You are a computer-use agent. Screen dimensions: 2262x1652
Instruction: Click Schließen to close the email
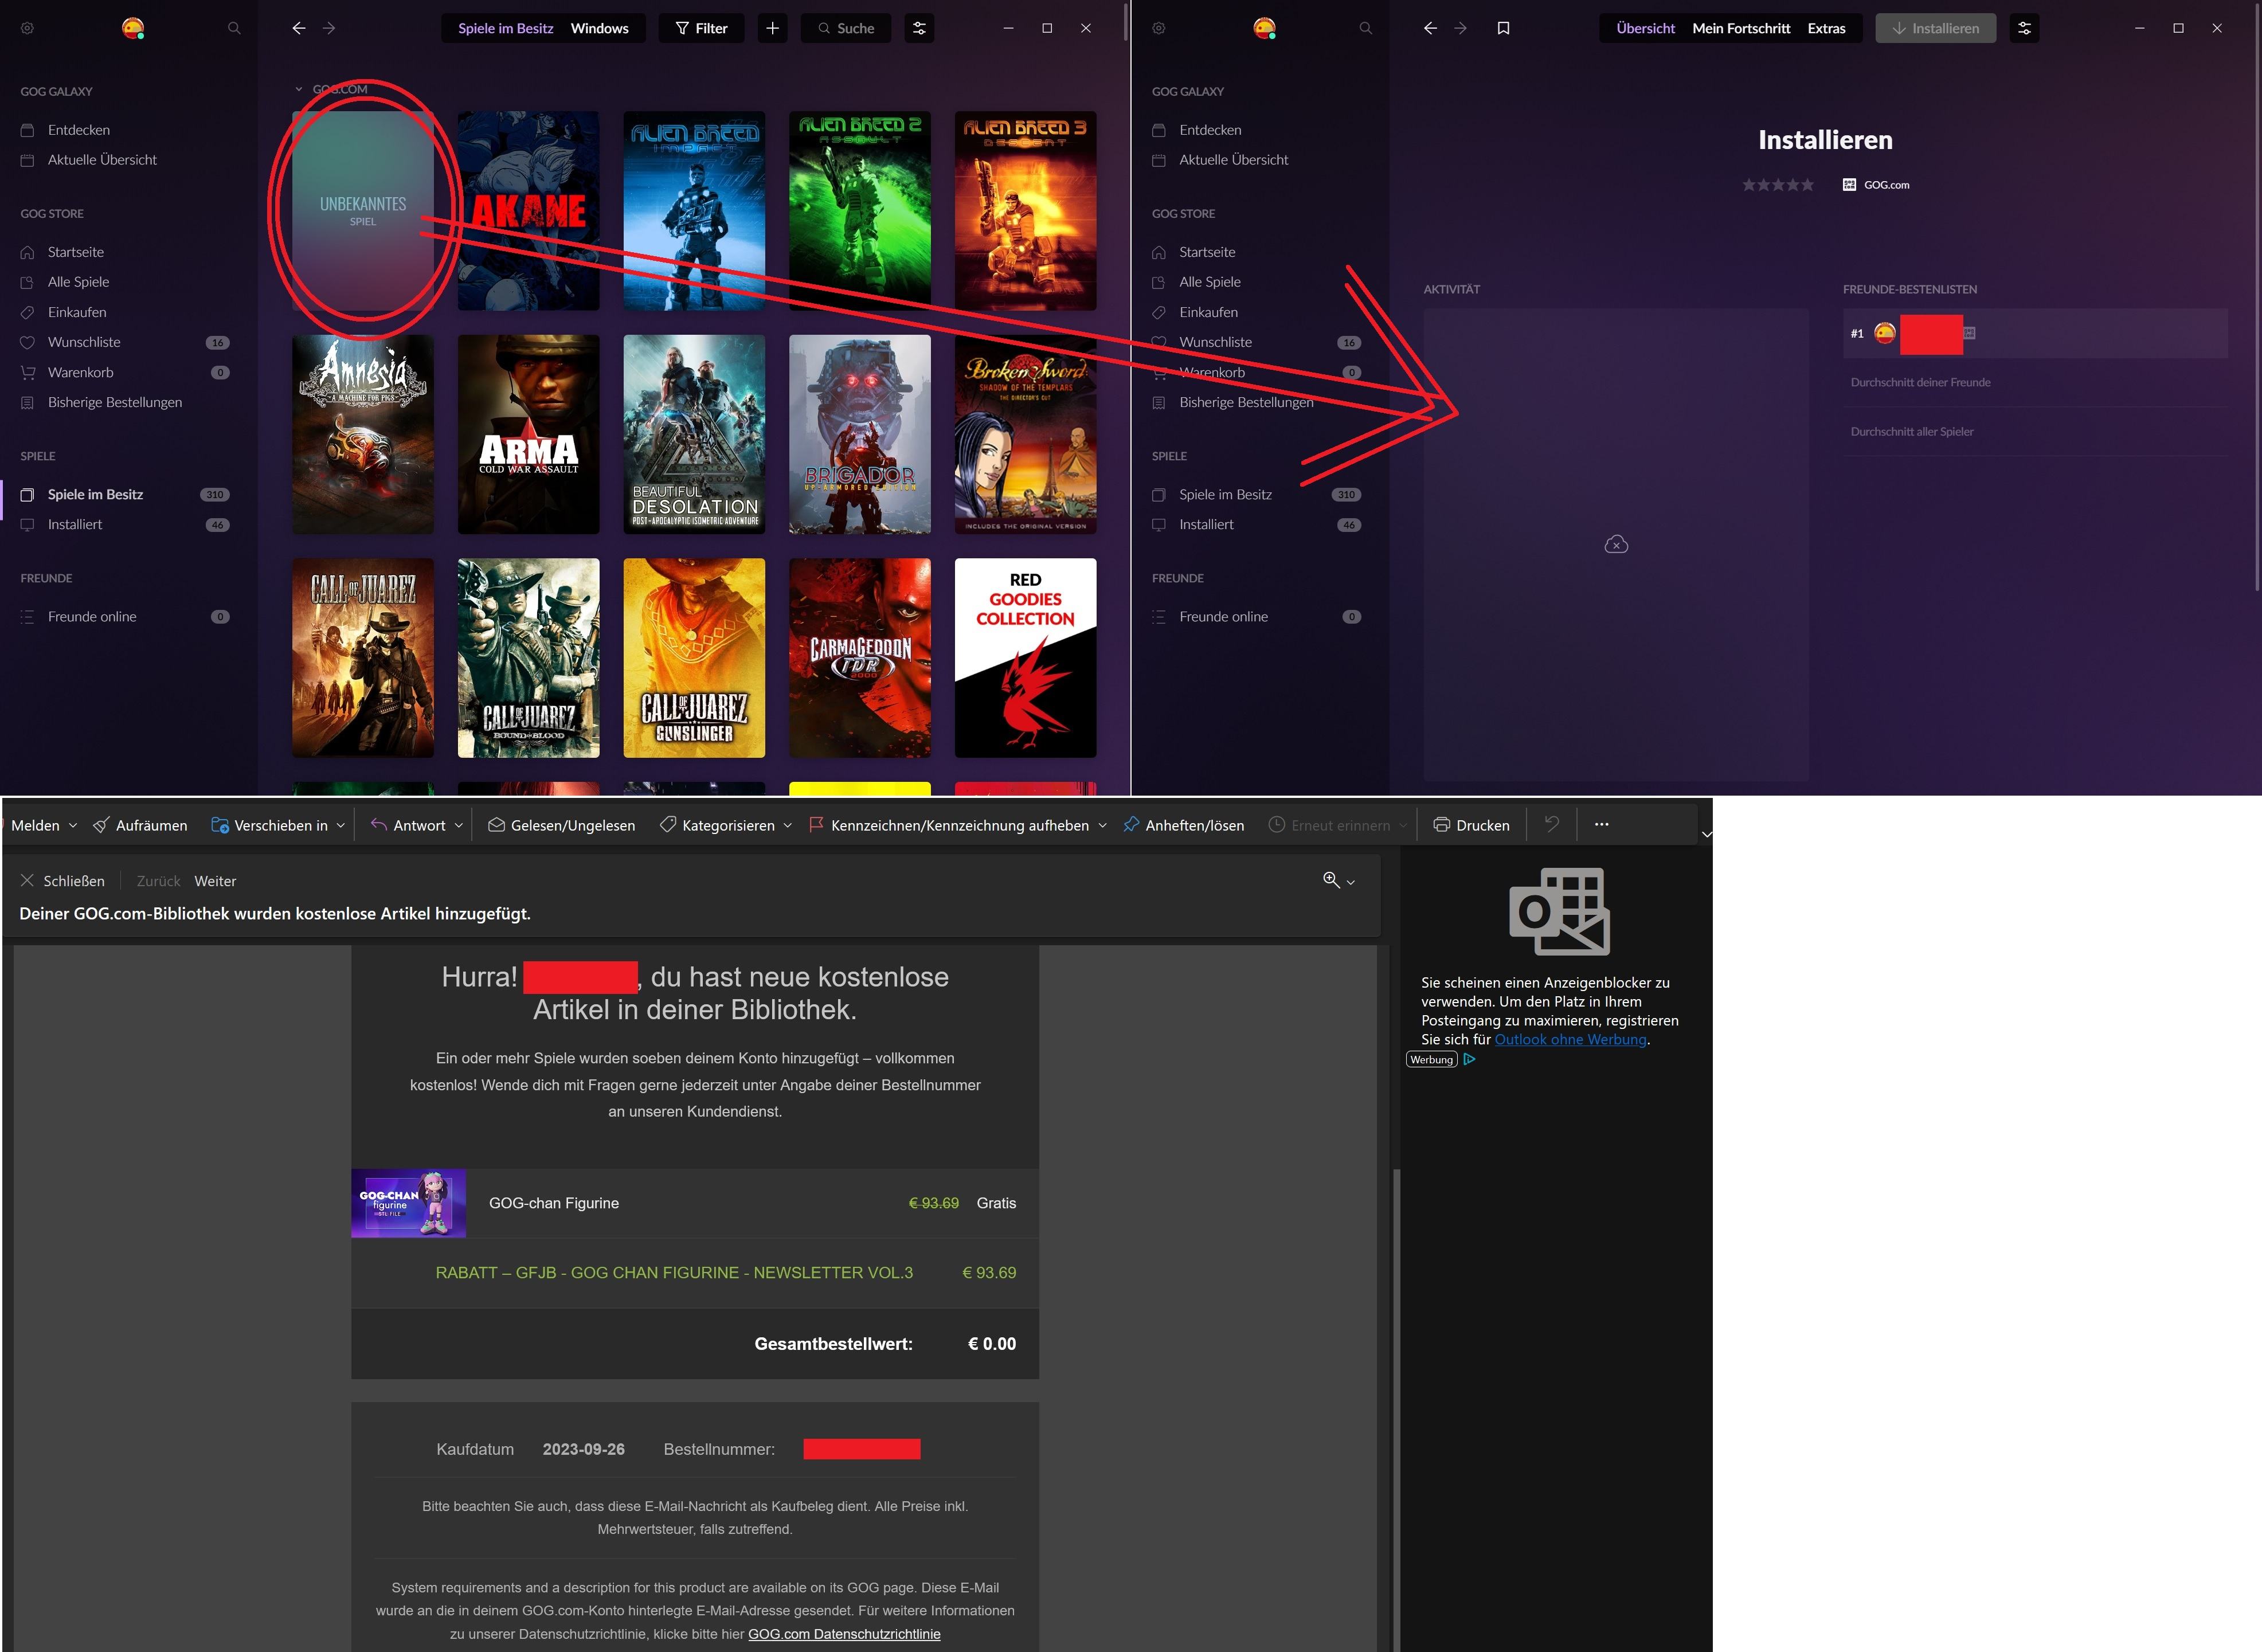[x=62, y=881]
